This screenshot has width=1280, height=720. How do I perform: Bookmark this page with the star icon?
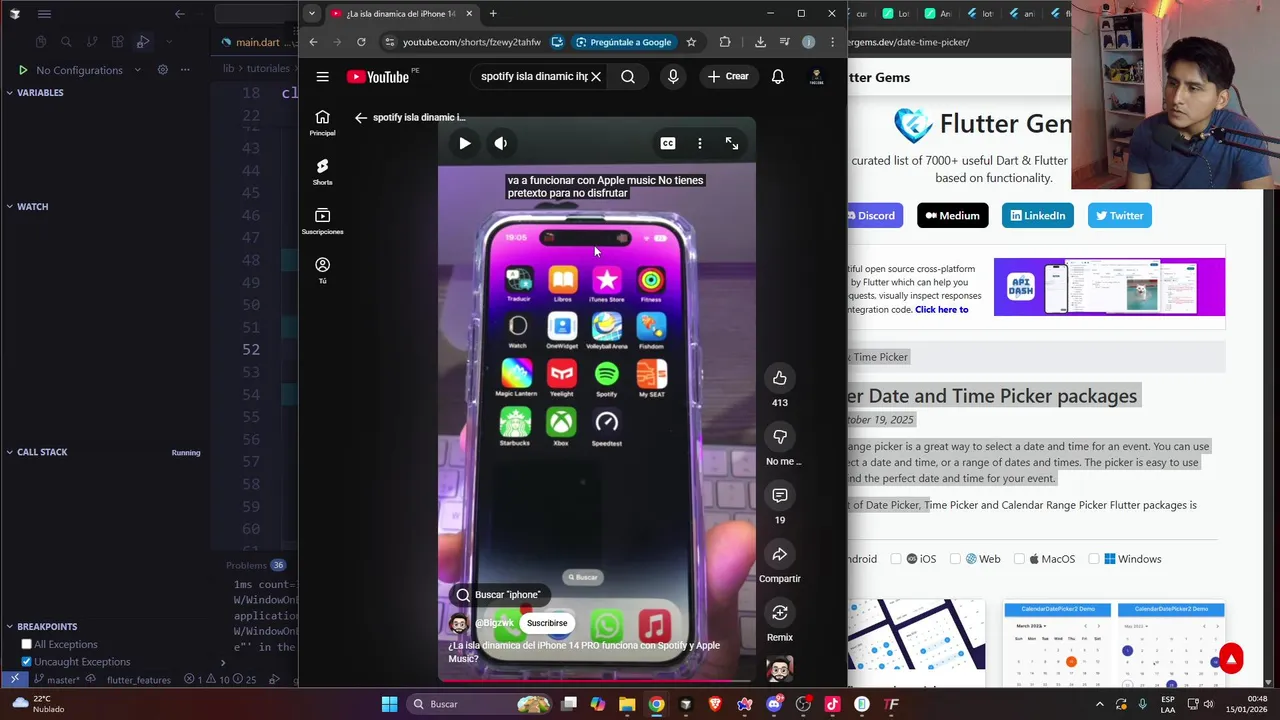pos(691,42)
